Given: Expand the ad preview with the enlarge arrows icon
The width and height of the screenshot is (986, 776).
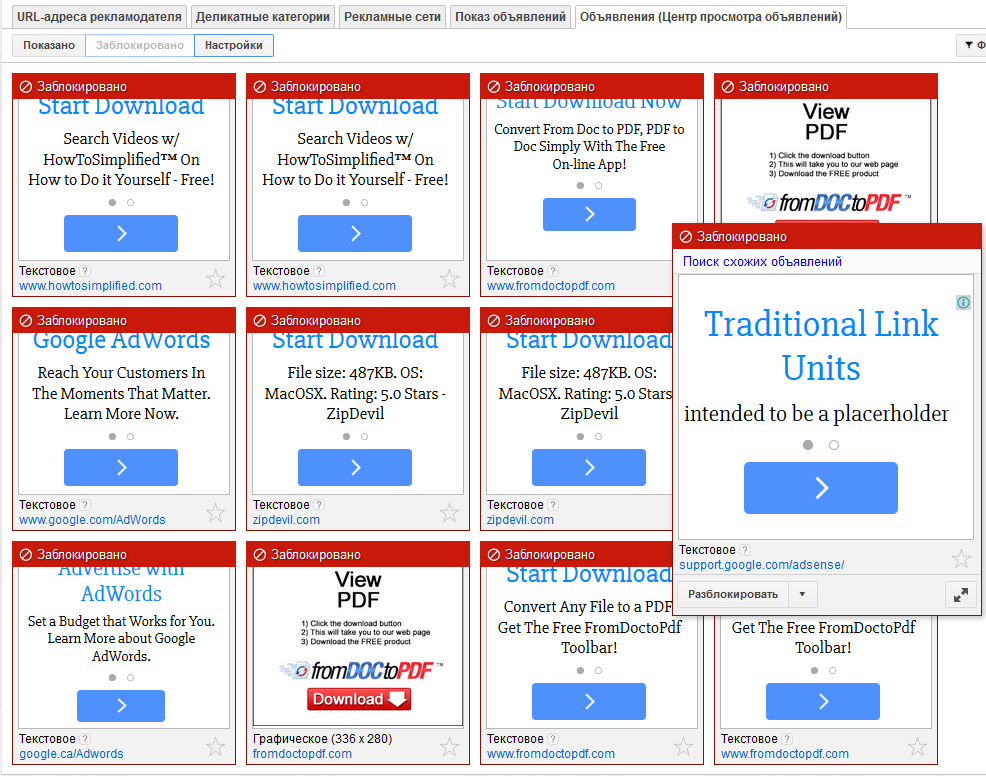Looking at the screenshot, I should [961, 594].
